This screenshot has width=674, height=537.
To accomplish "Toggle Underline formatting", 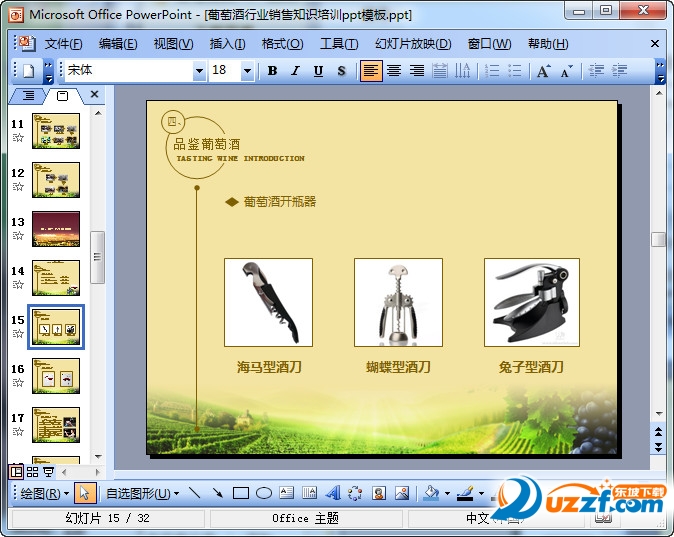I will [318, 71].
